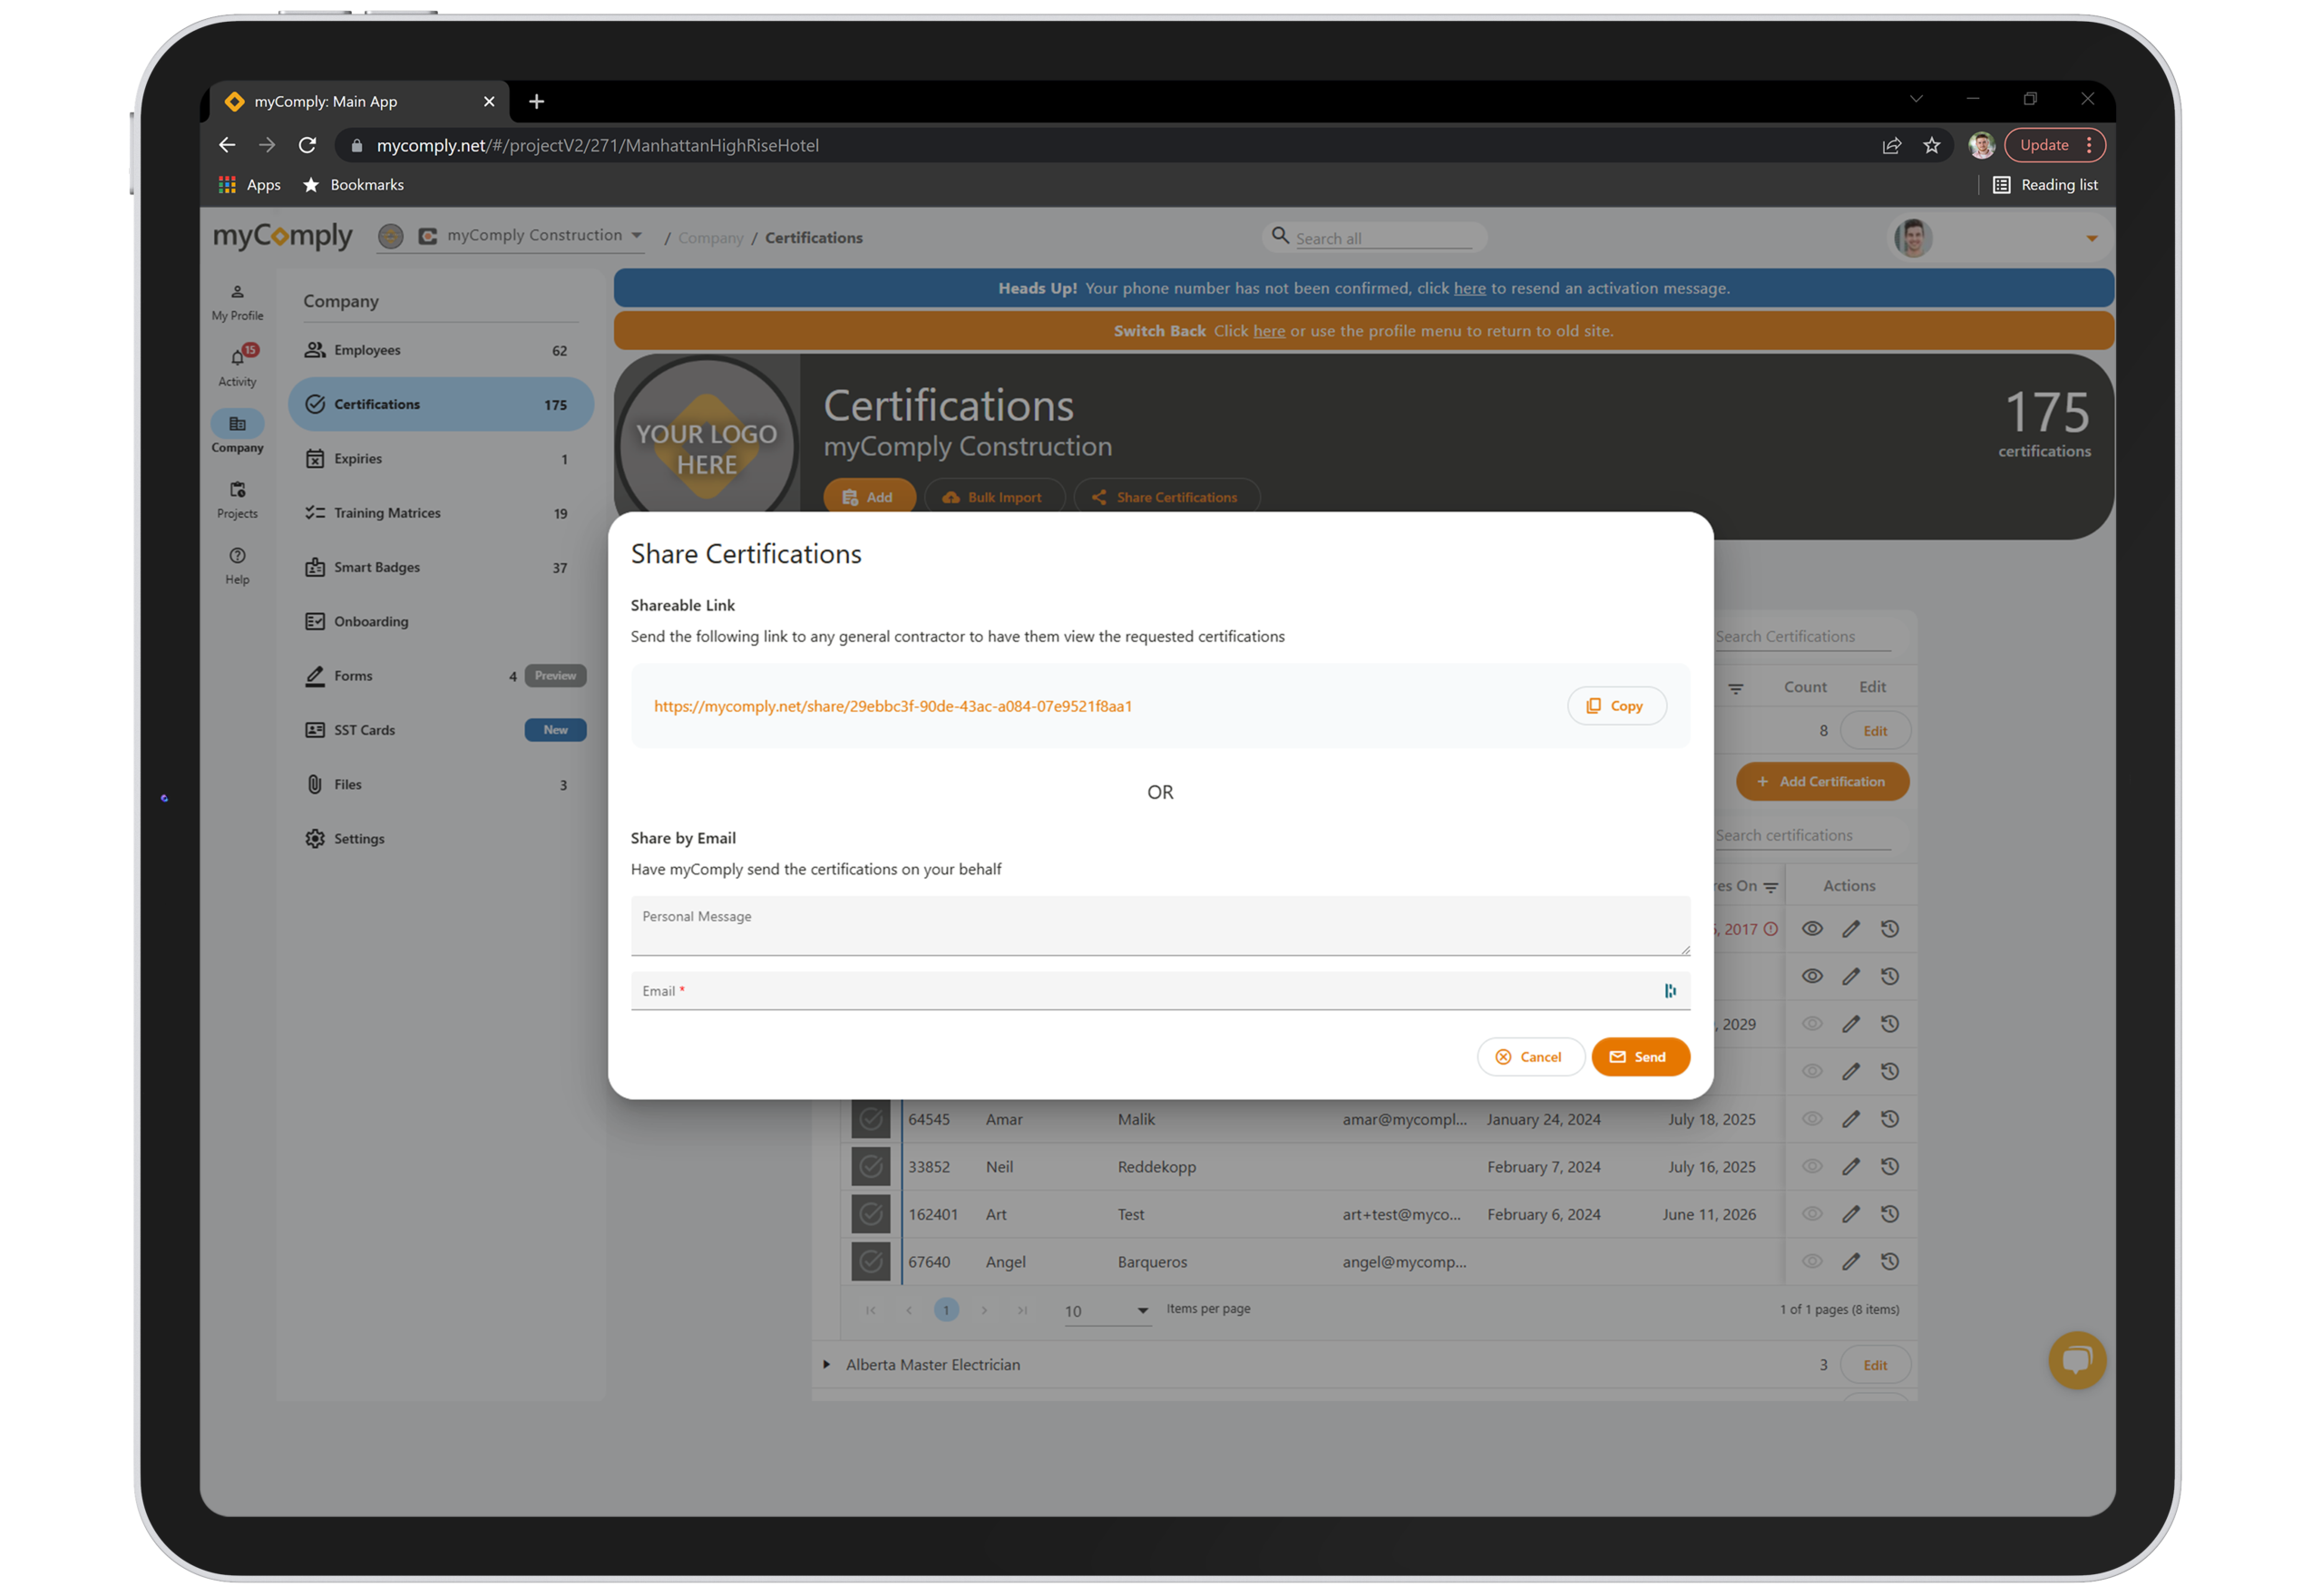Select the Certifications menu item
2322x1596 pixels.
pos(440,404)
